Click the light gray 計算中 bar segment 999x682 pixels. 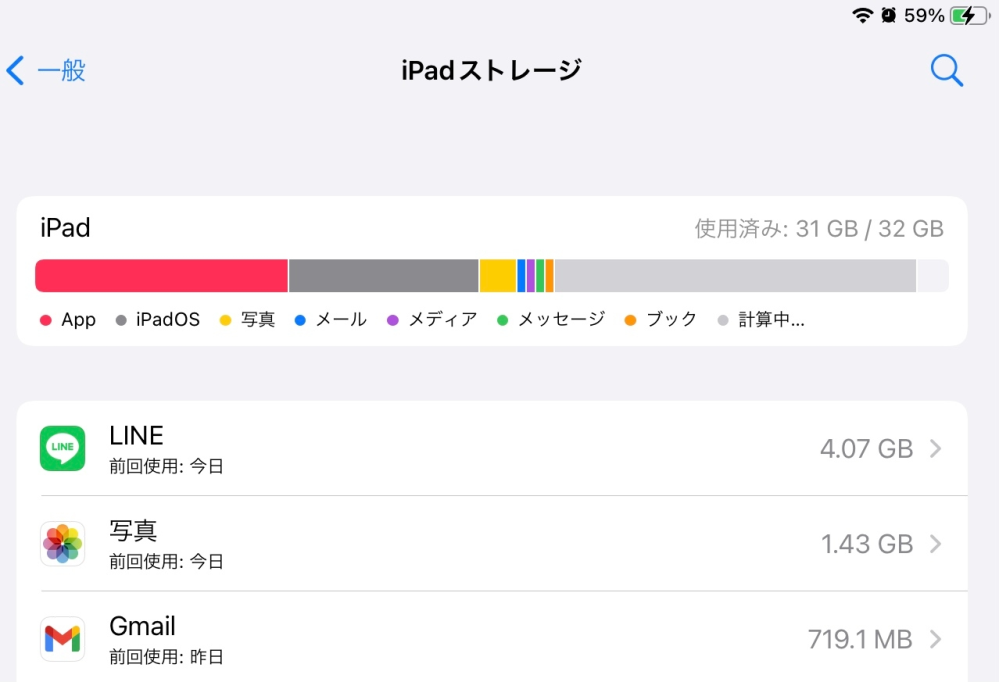coord(735,276)
